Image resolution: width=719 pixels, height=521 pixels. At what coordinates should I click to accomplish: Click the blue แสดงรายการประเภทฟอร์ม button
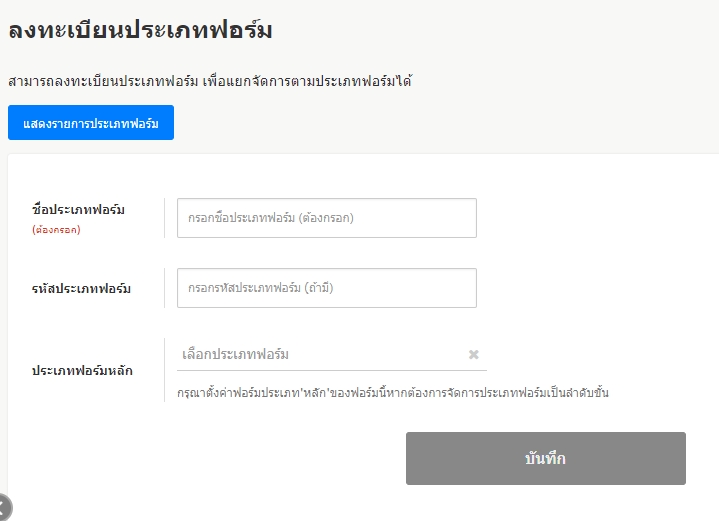point(91,123)
